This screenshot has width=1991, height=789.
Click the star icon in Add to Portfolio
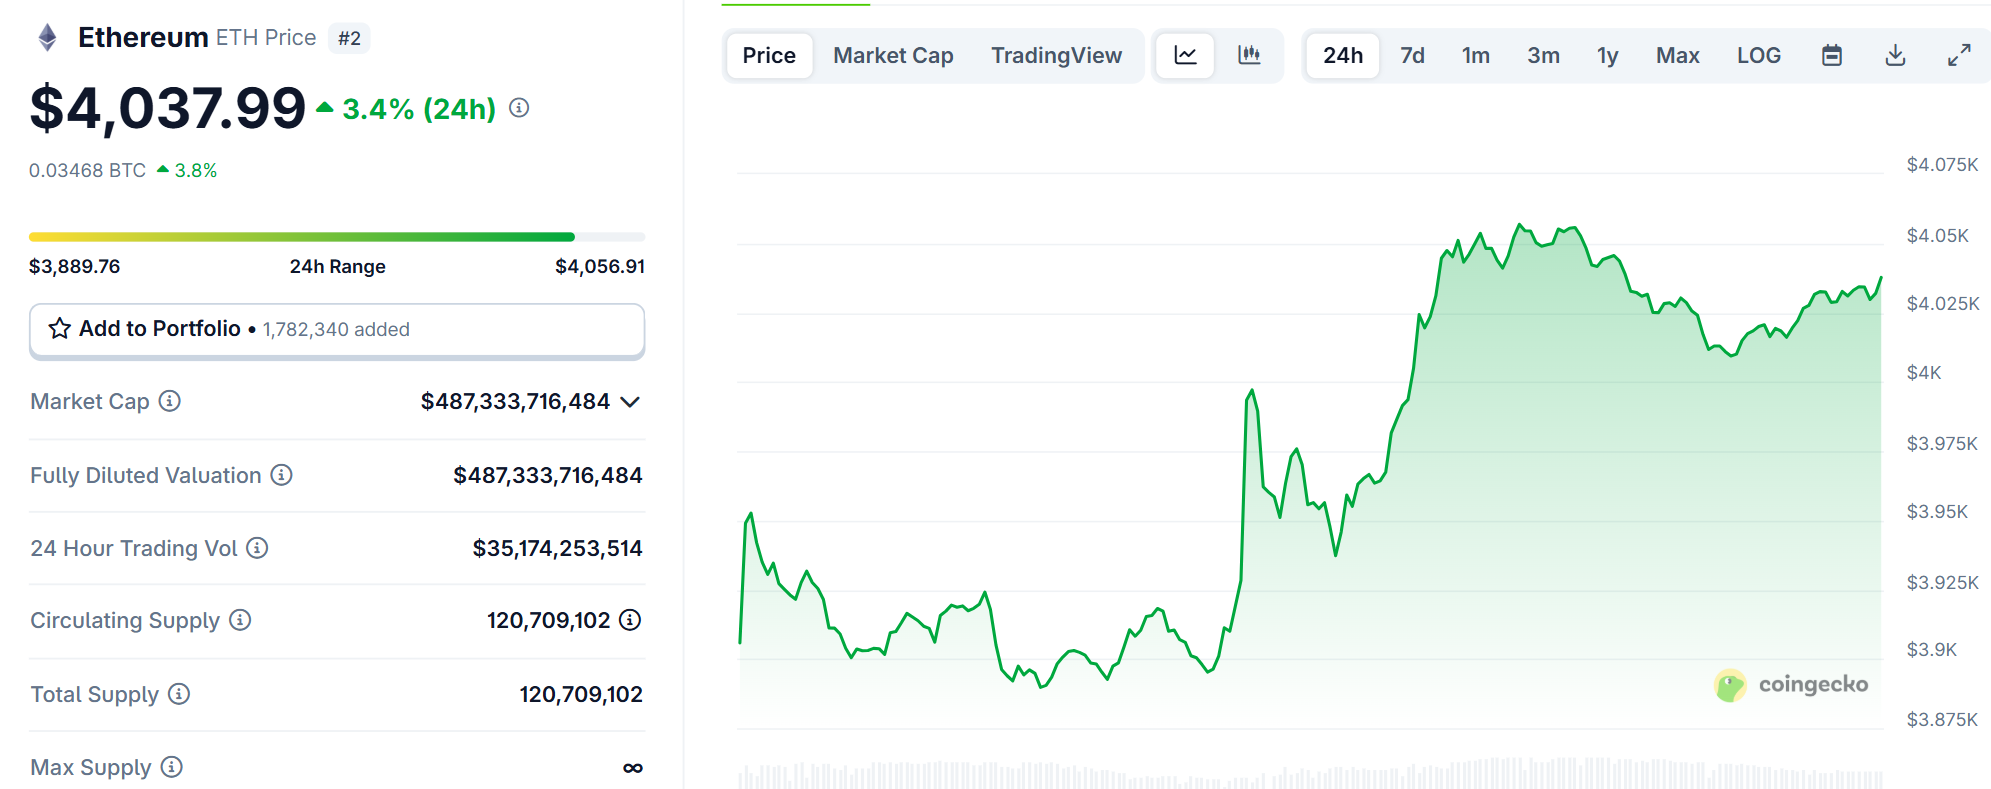60,329
